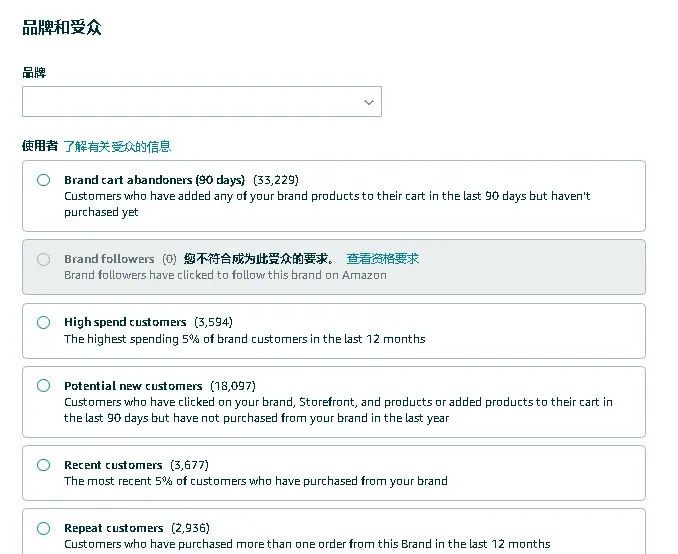Click the 品牌和受众 section heading
678x554 pixels.
click(62, 28)
